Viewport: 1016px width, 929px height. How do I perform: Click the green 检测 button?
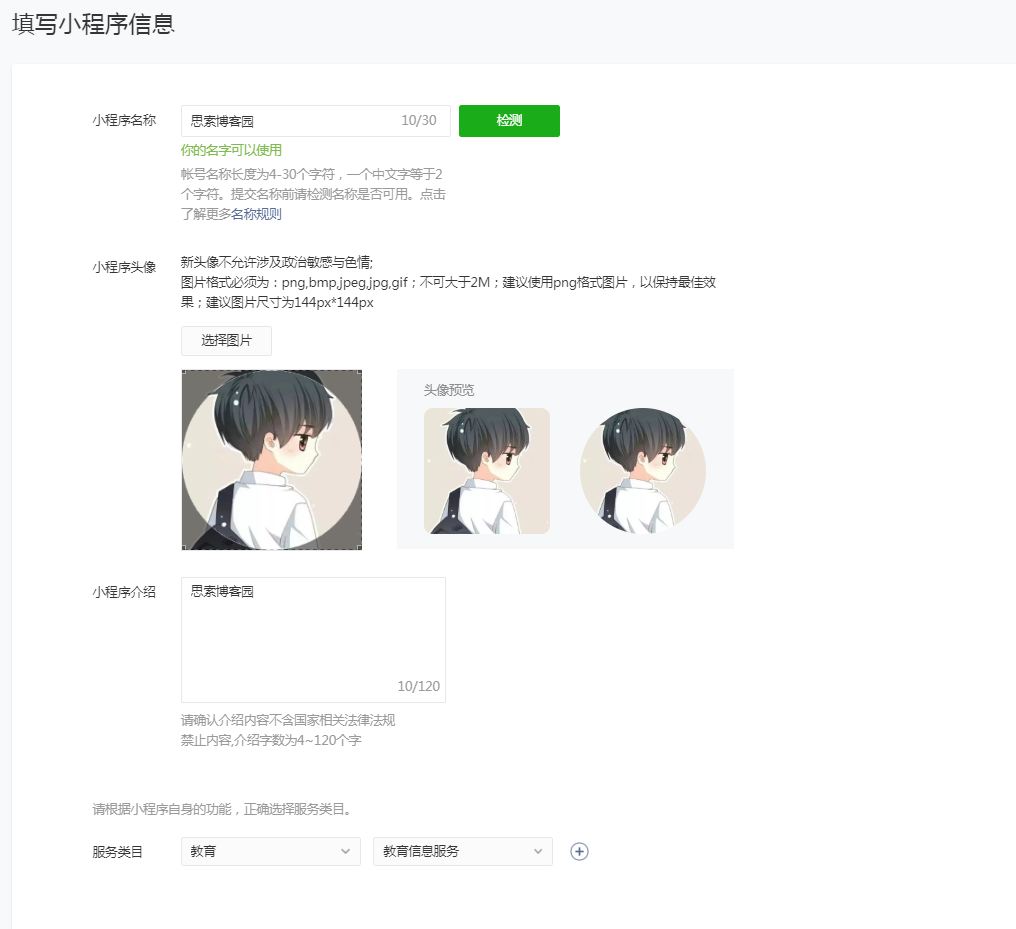(509, 120)
